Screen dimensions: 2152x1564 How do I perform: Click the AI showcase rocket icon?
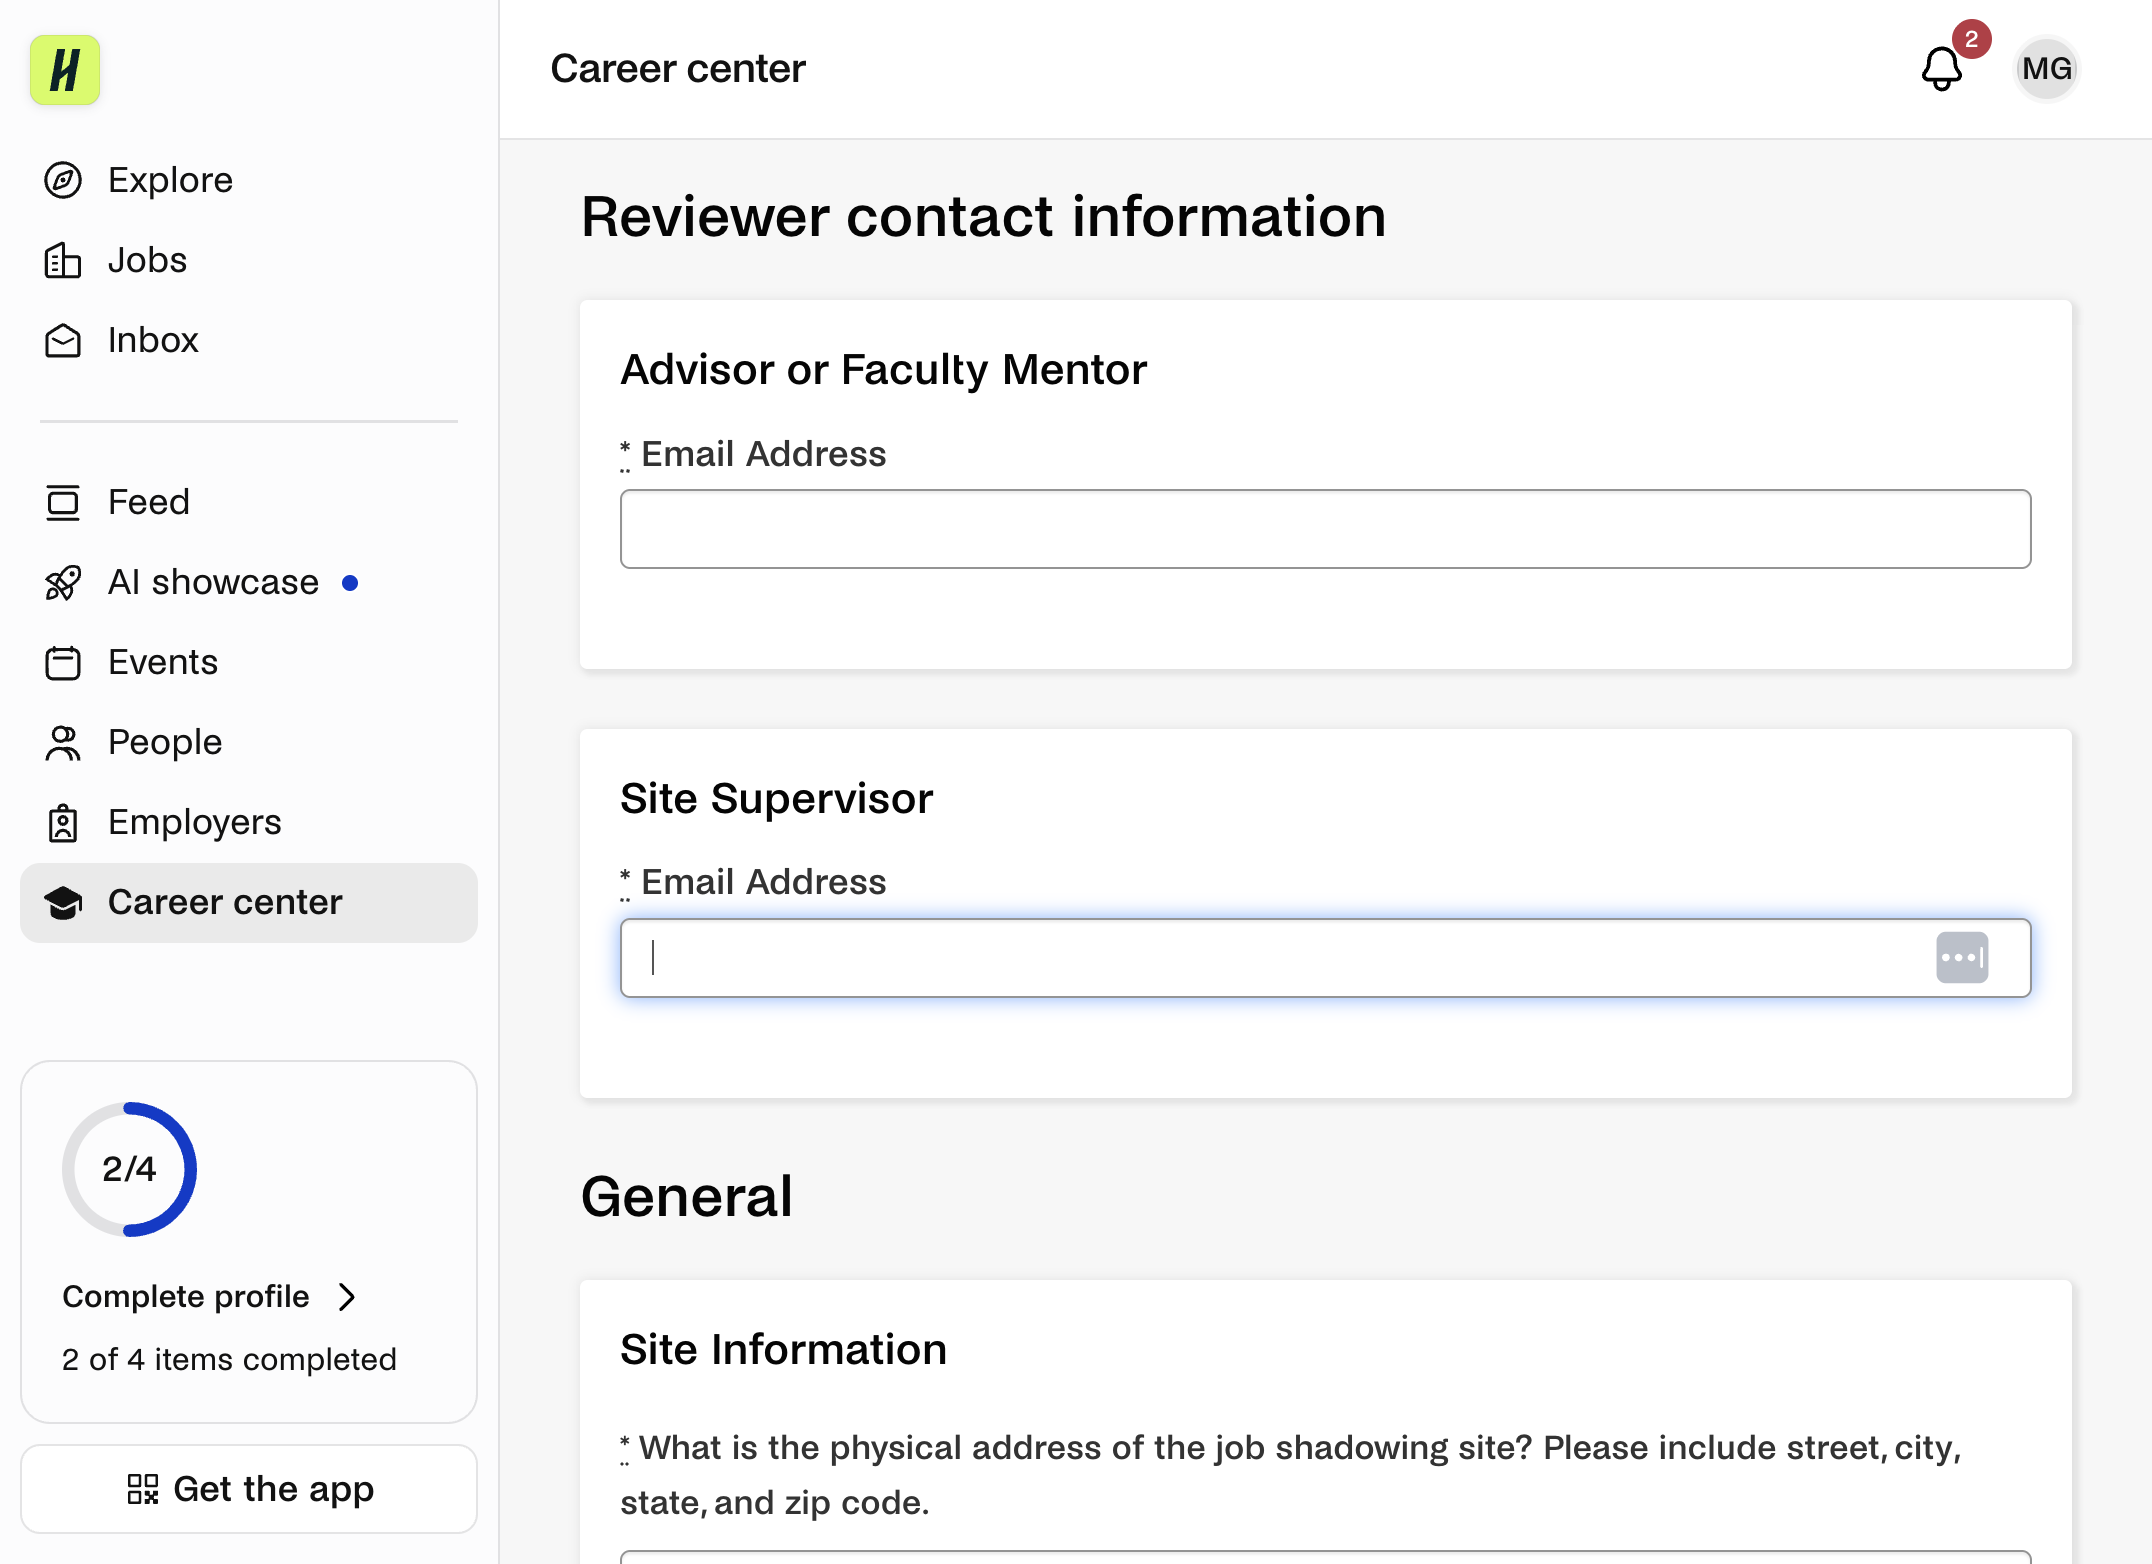63,582
